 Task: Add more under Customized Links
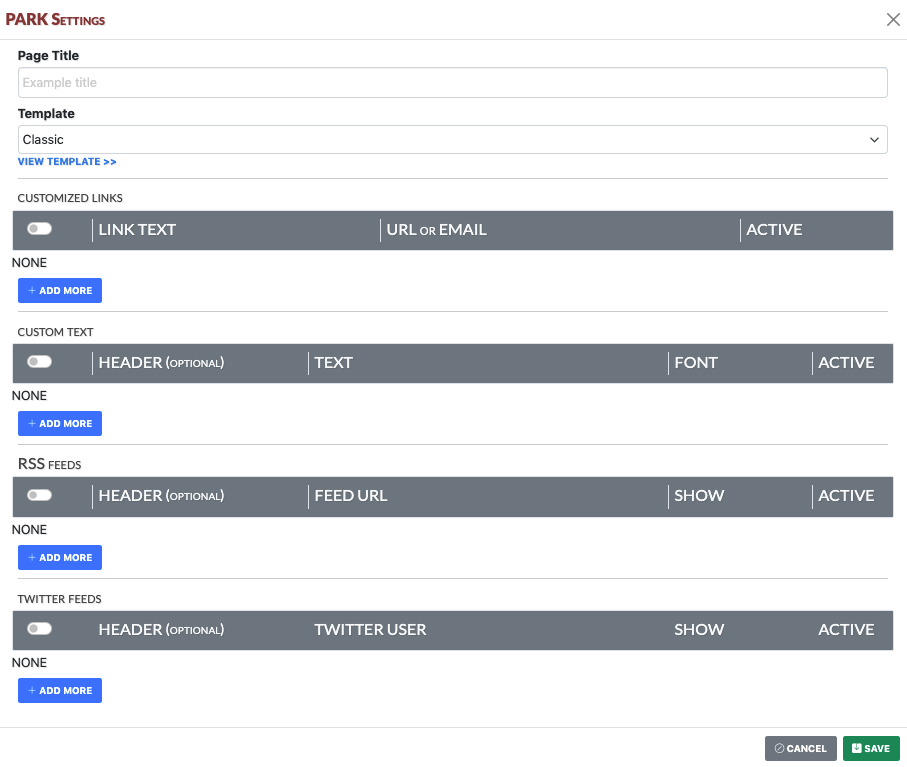coord(60,290)
